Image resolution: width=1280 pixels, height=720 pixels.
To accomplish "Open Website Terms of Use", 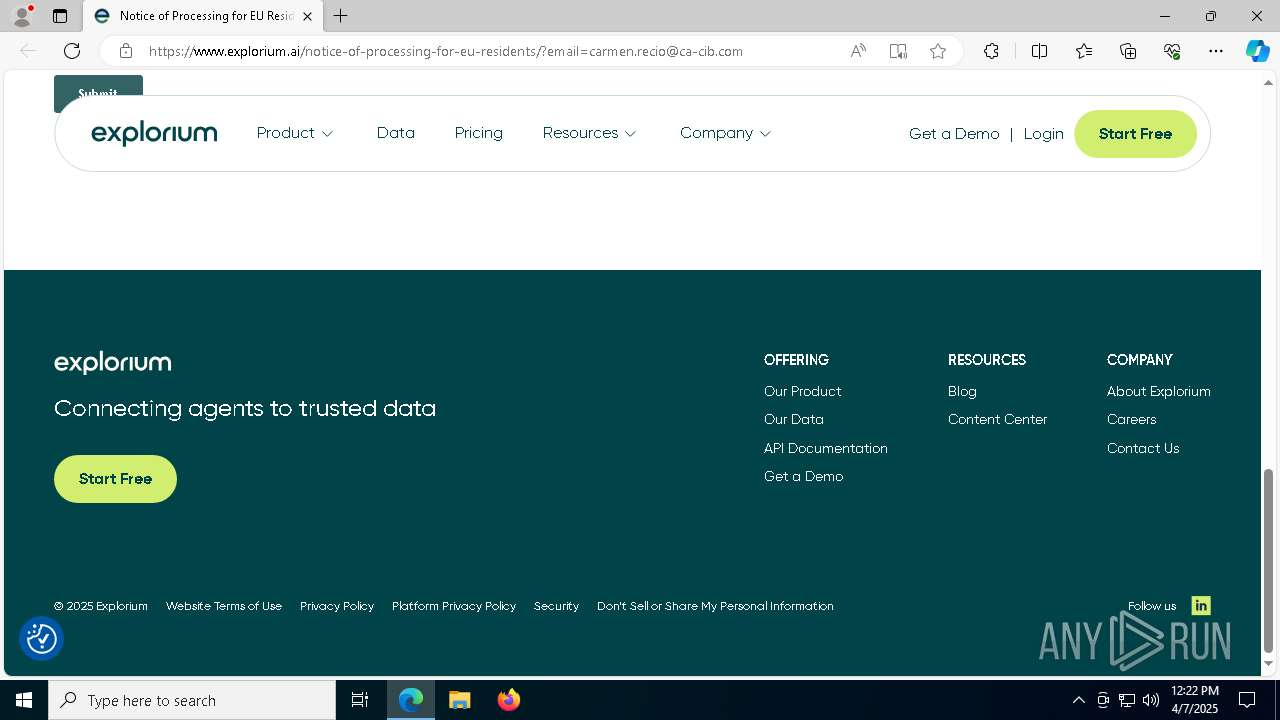I will pos(224,606).
